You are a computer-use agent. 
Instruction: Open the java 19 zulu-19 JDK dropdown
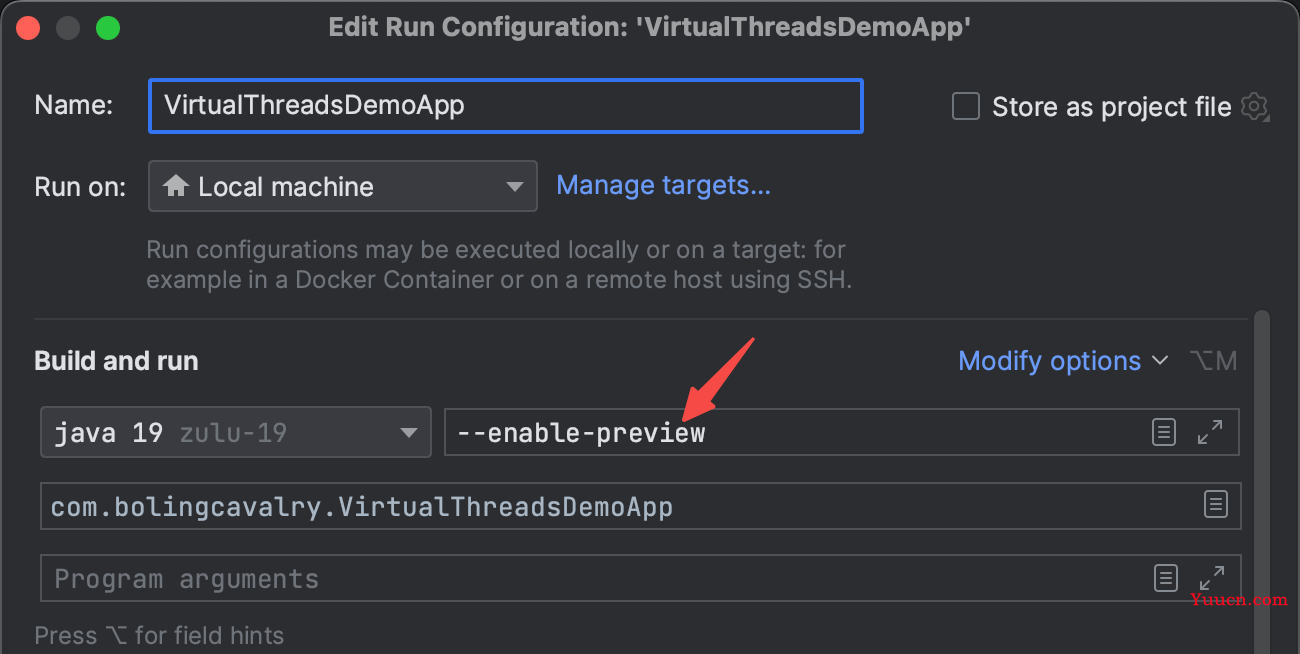(x=236, y=432)
